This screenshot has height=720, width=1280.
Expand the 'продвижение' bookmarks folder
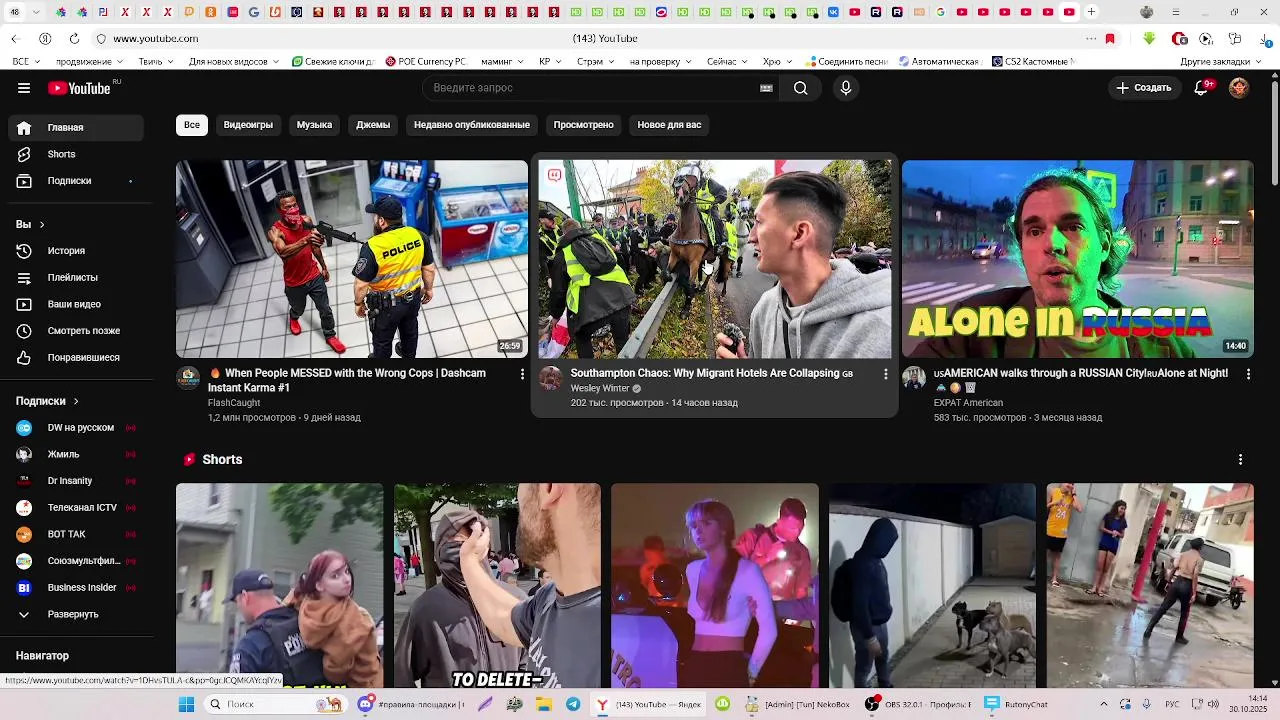click(89, 62)
